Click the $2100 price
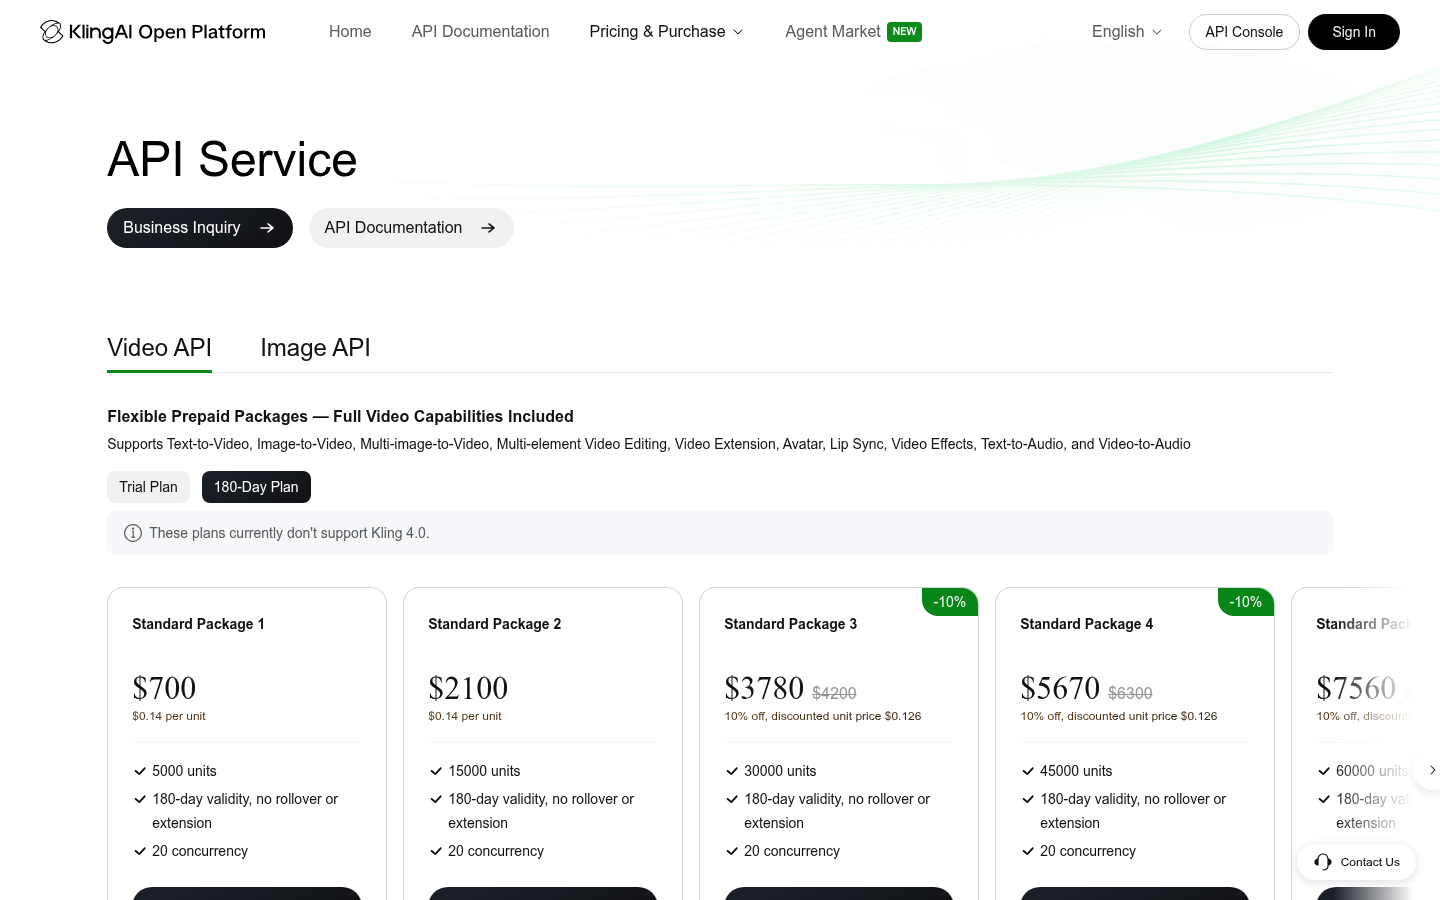The width and height of the screenshot is (1440, 900). pyautogui.click(x=468, y=688)
